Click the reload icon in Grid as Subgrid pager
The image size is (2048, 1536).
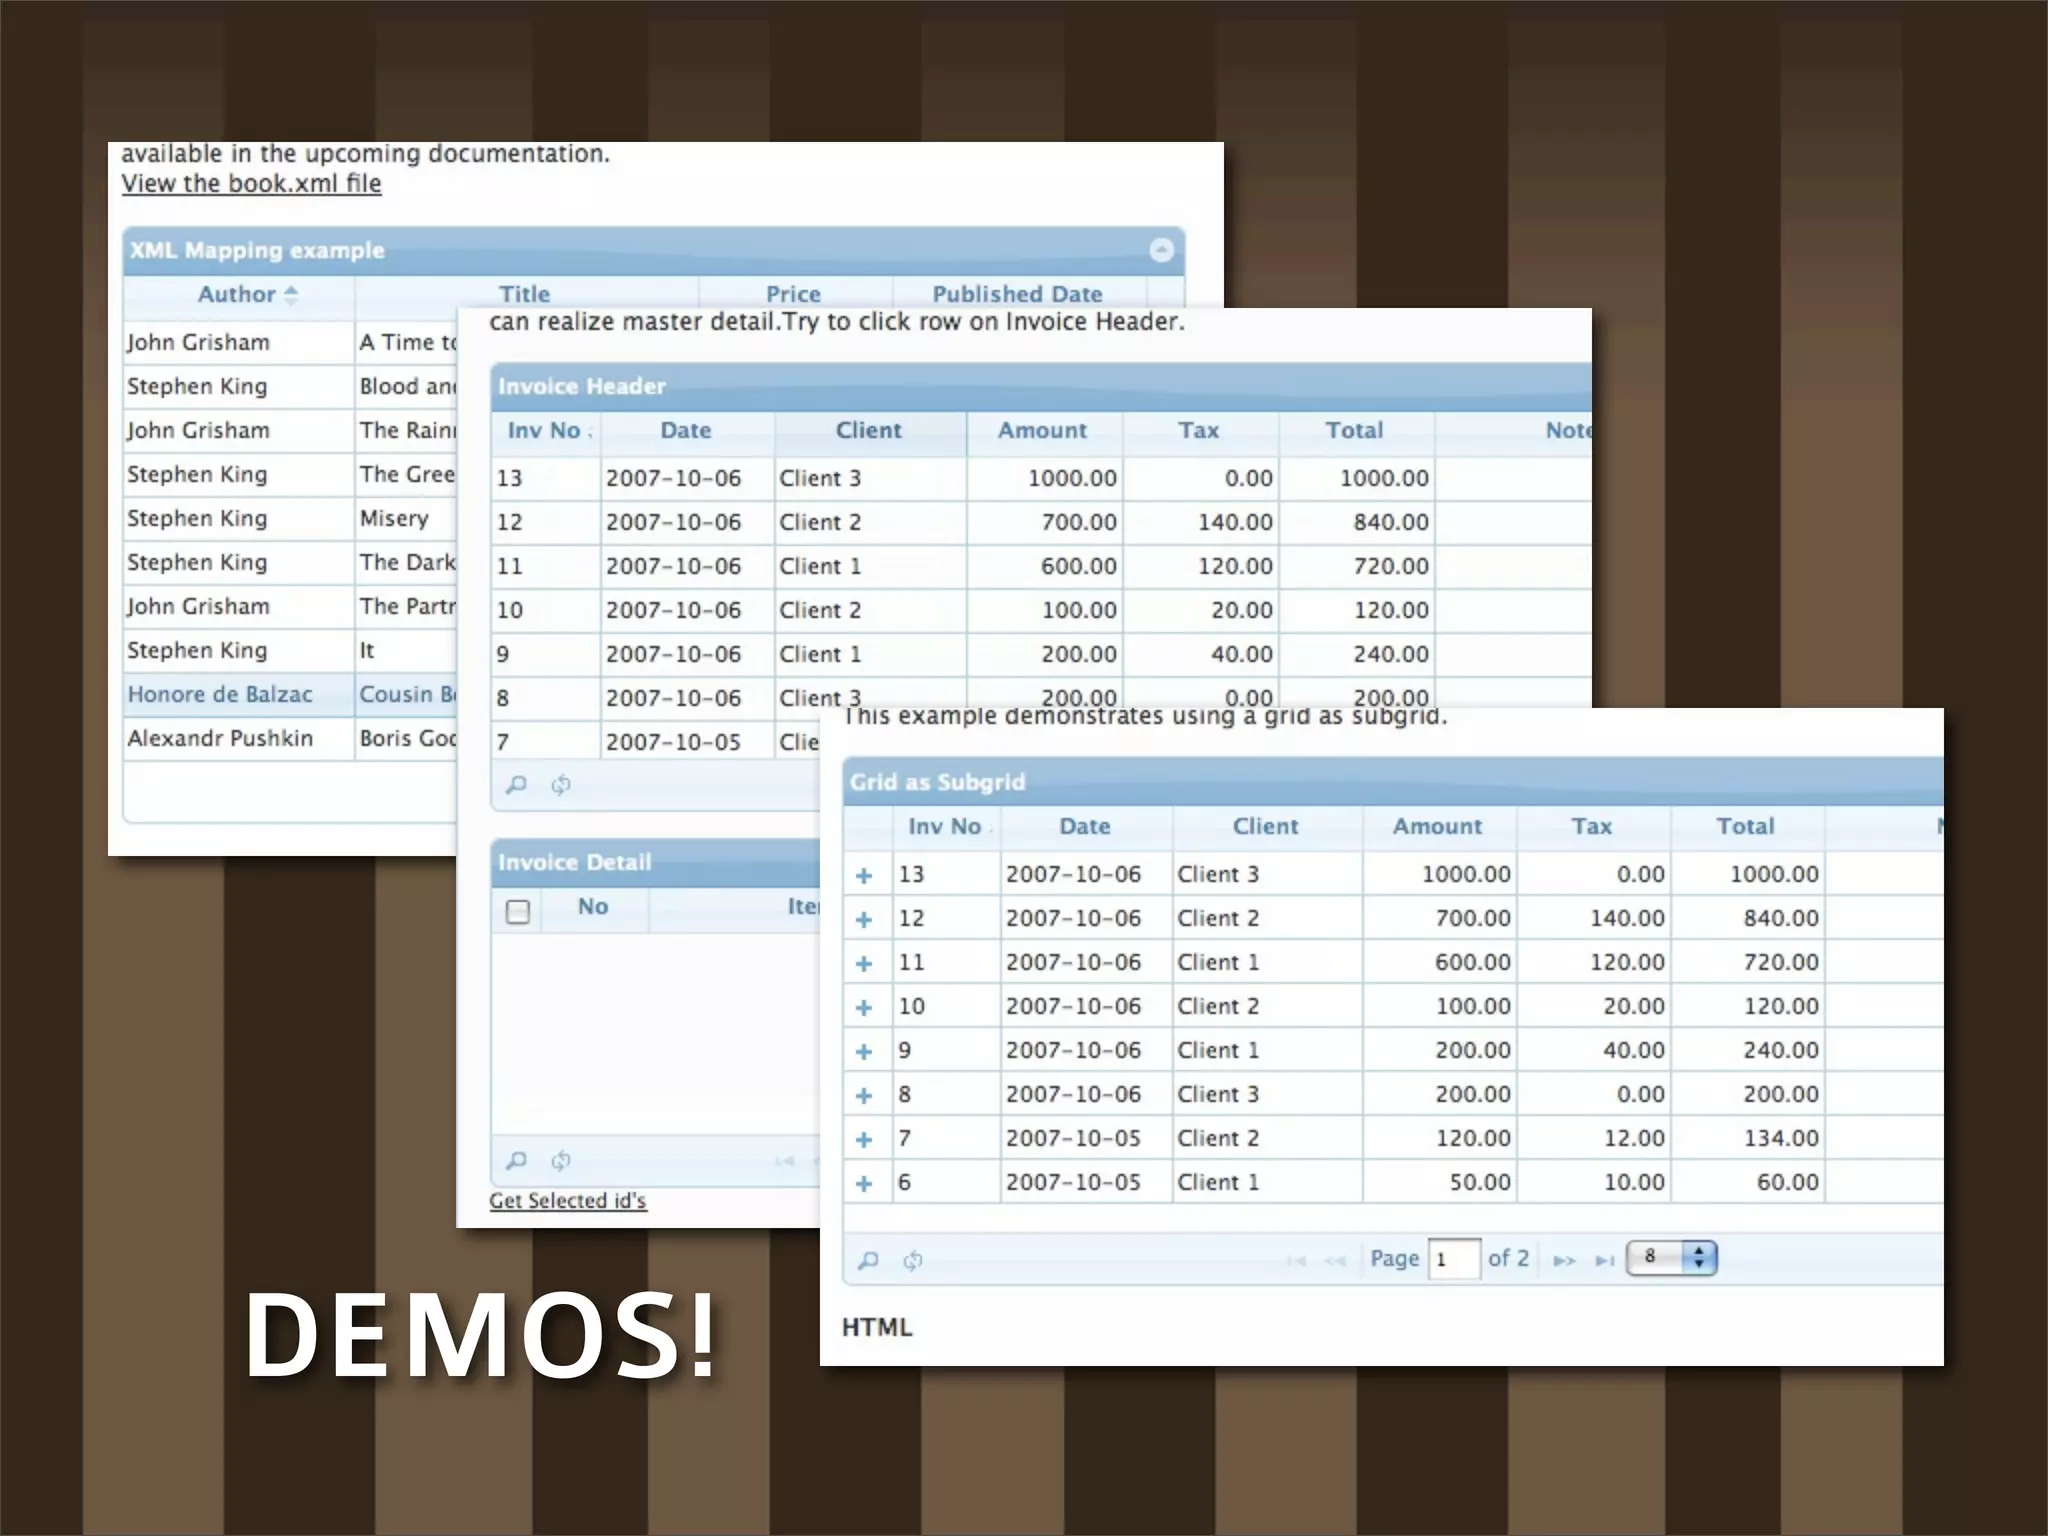tap(912, 1260)
